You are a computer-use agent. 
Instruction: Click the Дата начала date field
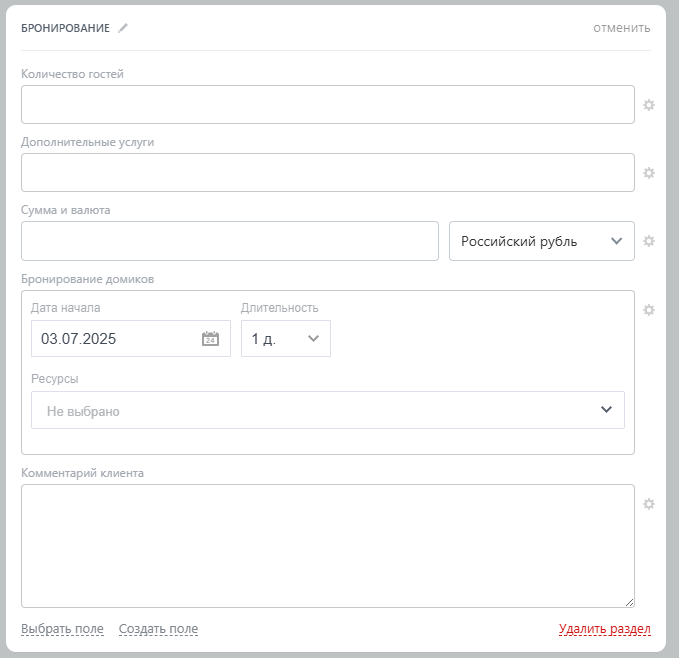pos(115,339)
